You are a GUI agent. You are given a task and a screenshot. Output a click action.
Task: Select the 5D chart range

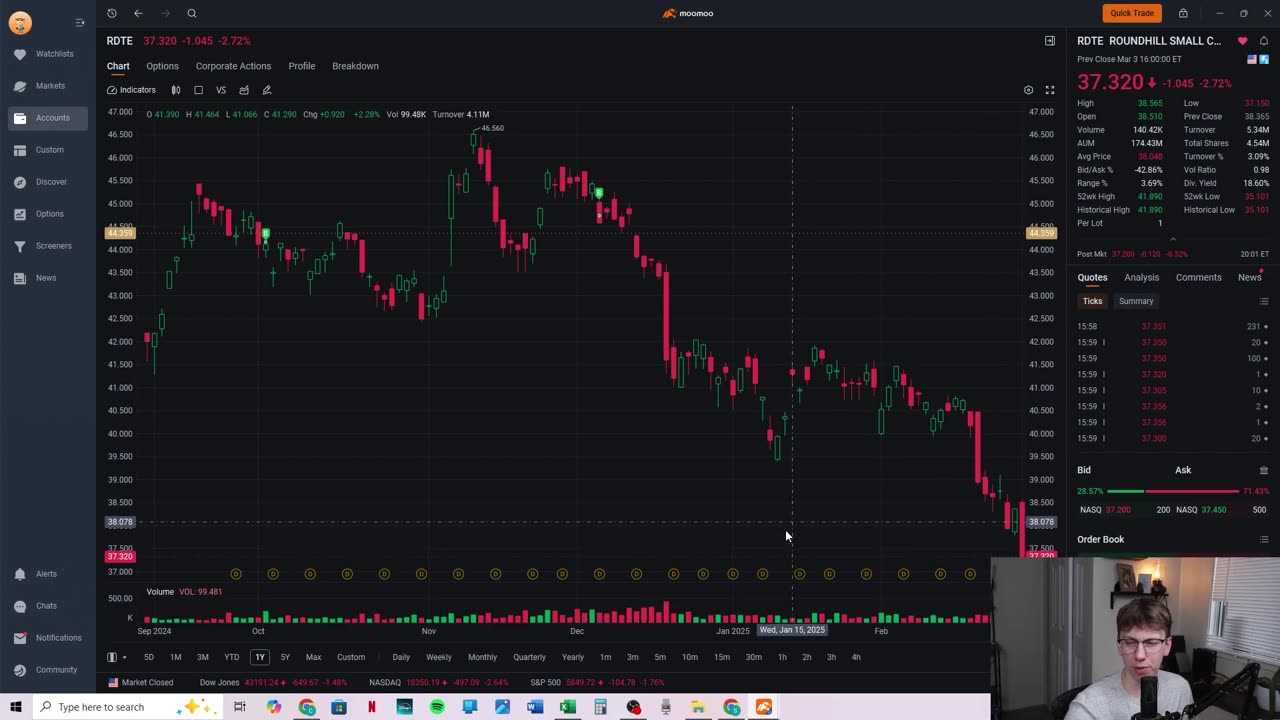click(x=149, y=657)
